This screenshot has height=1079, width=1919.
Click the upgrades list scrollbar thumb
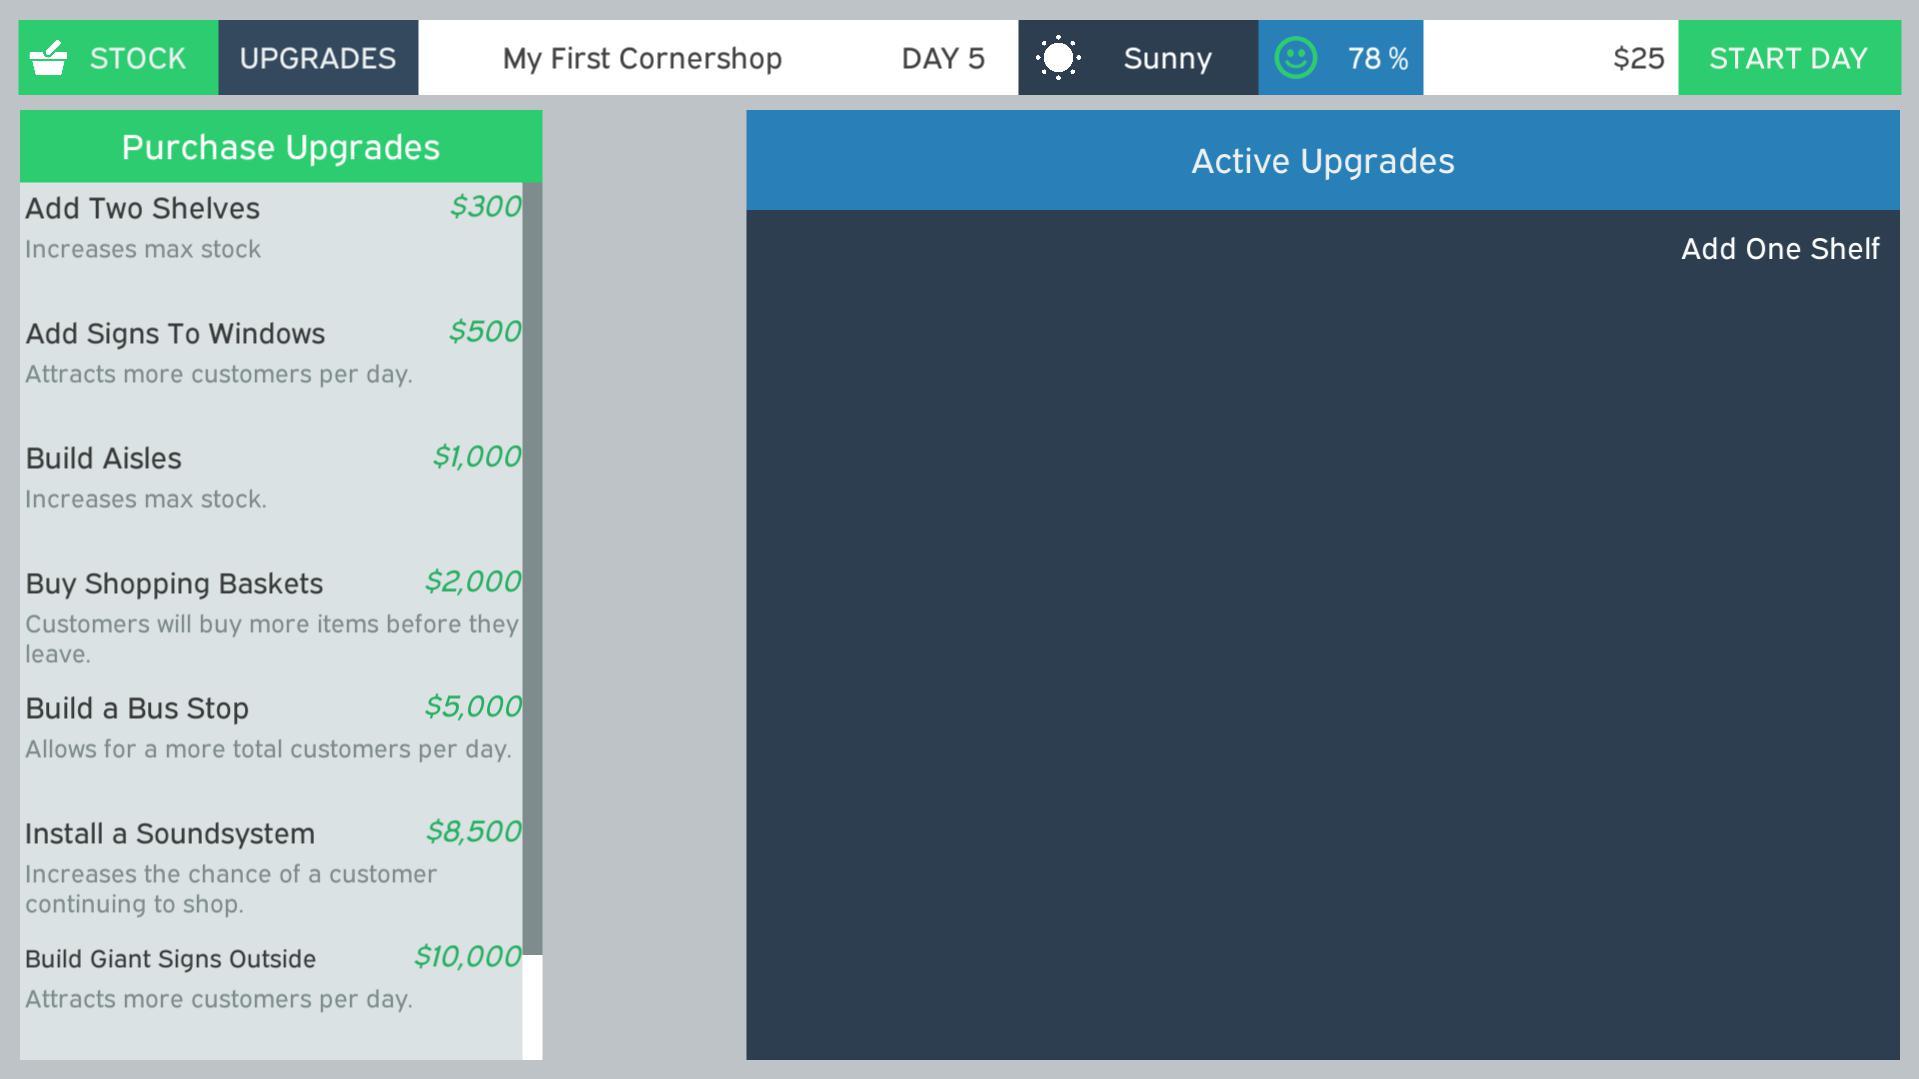(532, 568)
